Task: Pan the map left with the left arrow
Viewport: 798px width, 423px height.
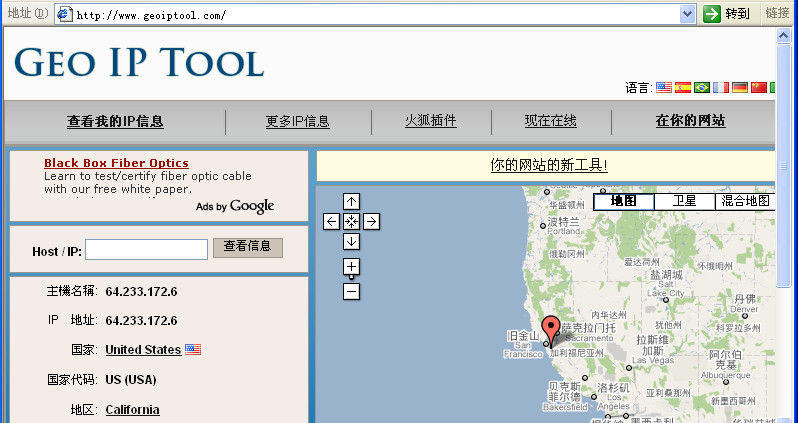Action: click(x=331, y=221)
